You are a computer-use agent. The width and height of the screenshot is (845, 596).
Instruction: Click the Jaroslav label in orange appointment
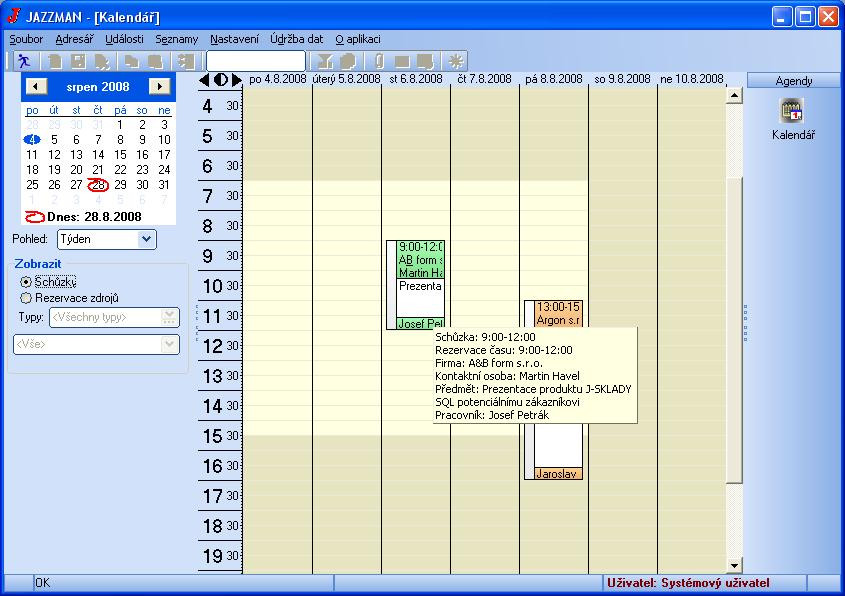pyautogui.click(x=558, y=474)
